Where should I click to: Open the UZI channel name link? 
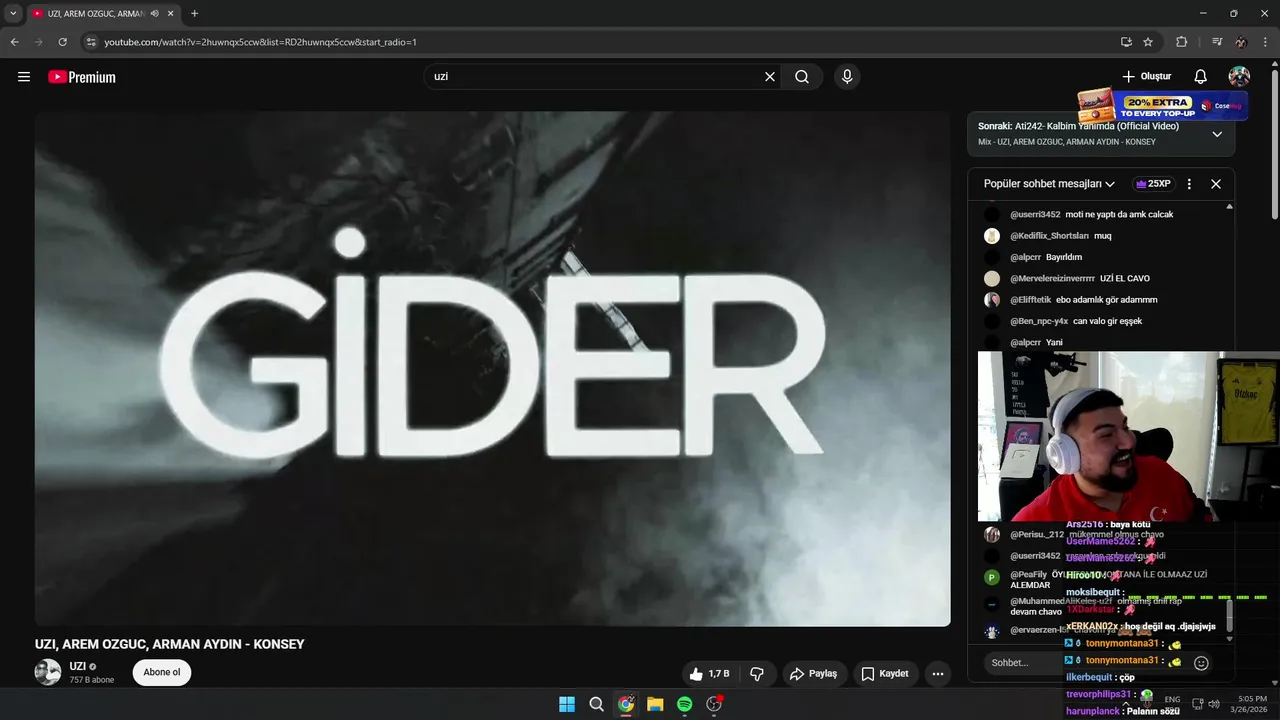click(x=78, y=666)
